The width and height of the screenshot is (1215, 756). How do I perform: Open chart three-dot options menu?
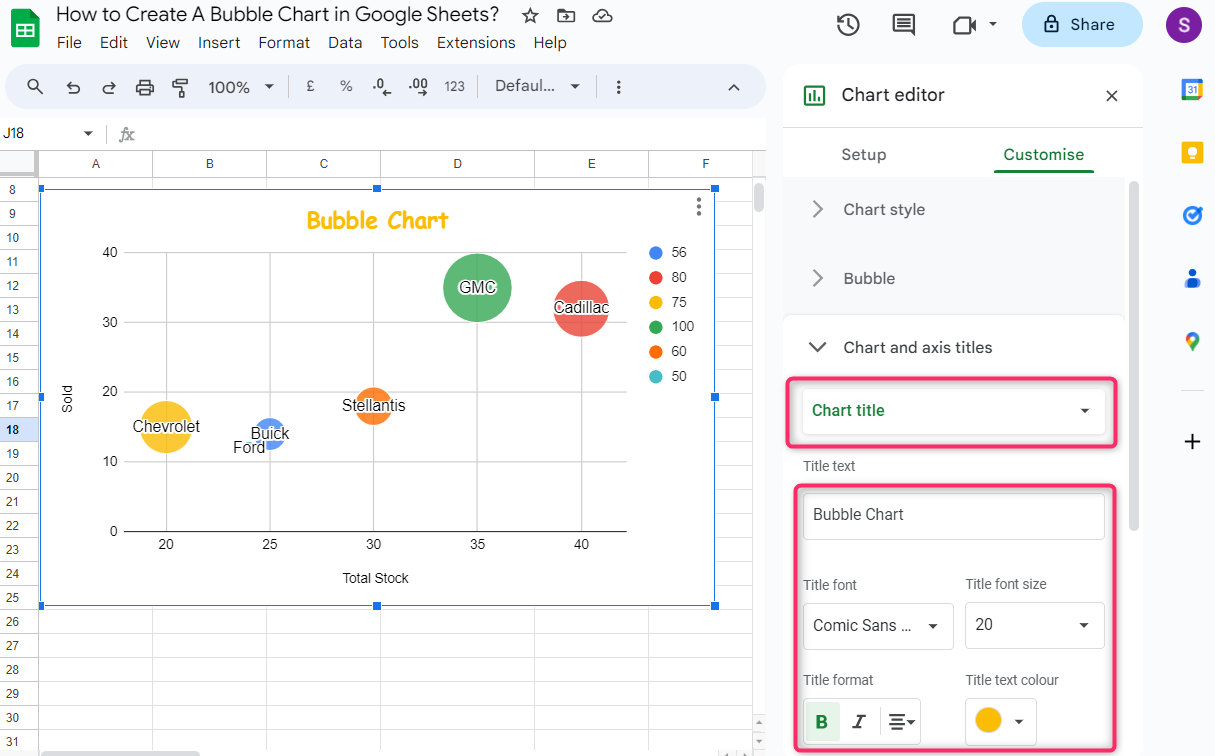point(698,207)
